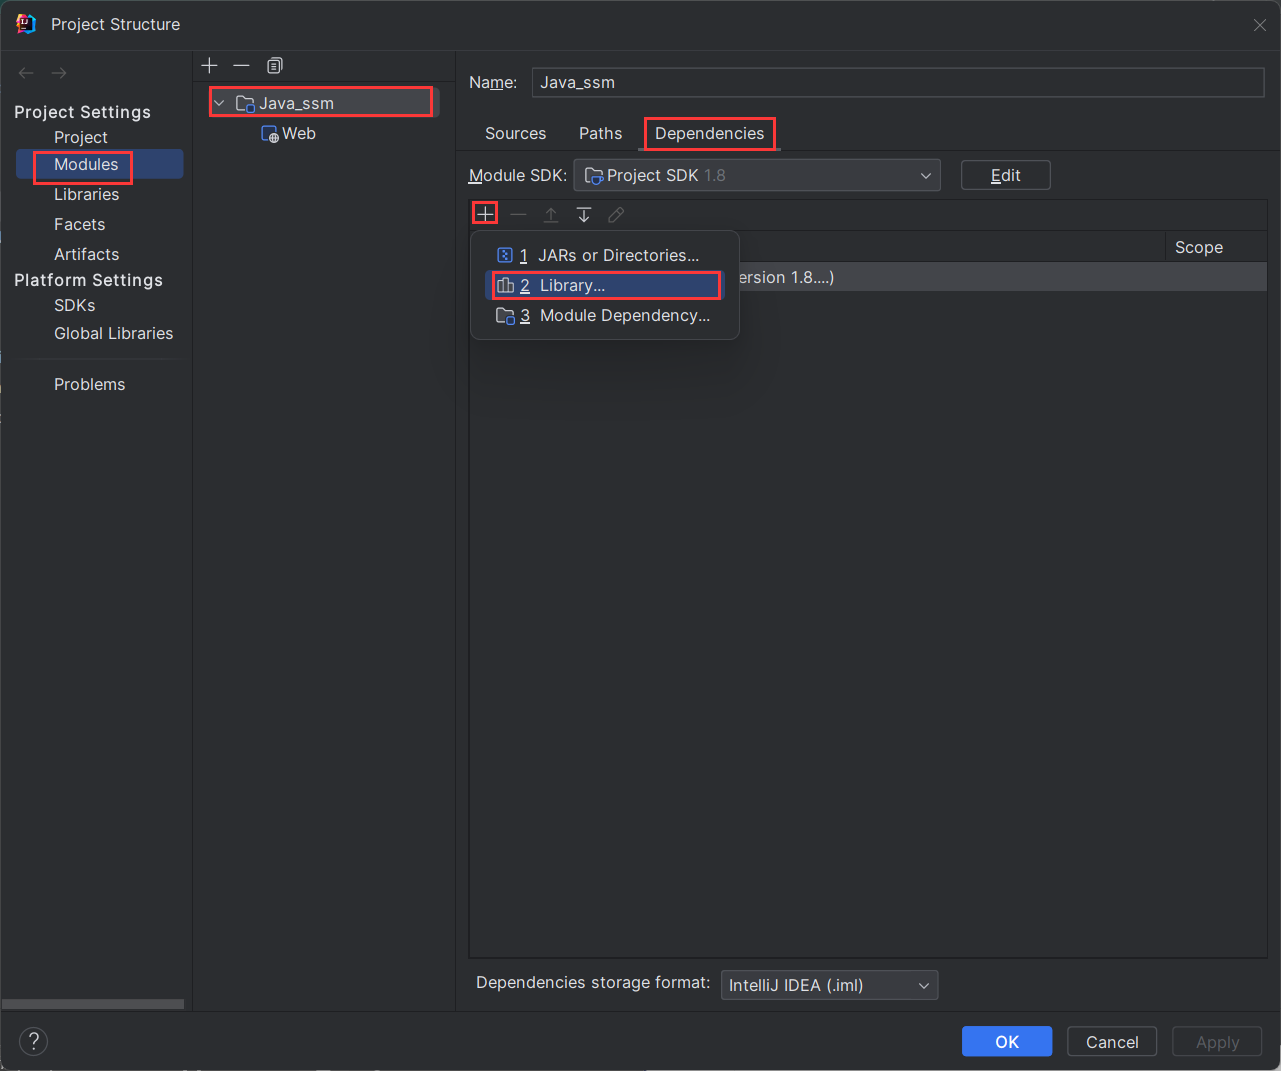Switch to the Paths tab
Viewport: 1281px width, 1071px height.
(x=600, y=133)
